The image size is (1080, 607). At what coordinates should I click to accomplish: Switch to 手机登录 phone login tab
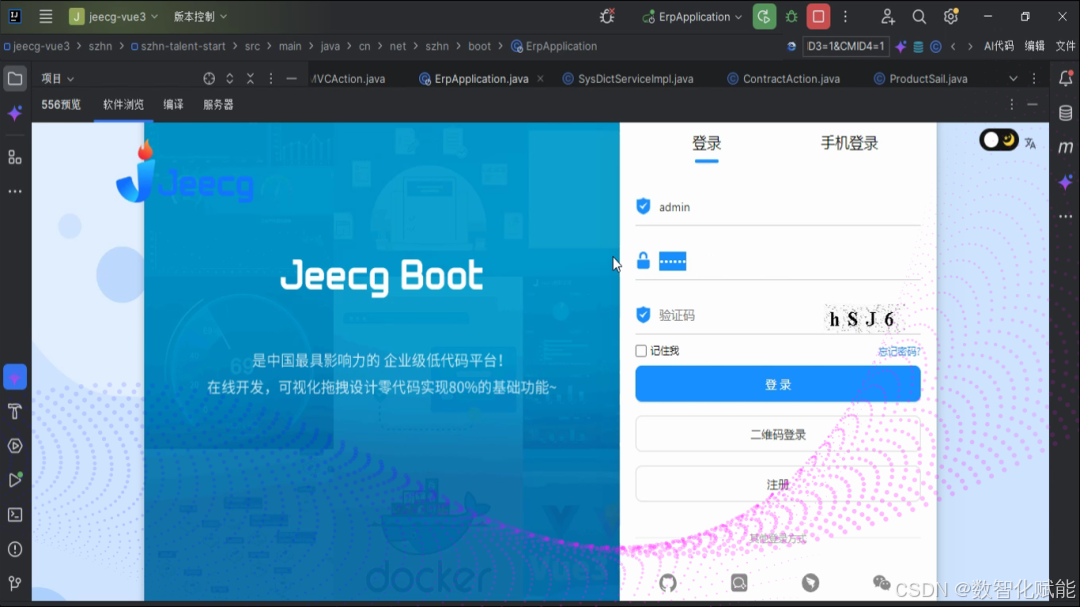click(849, 143)
